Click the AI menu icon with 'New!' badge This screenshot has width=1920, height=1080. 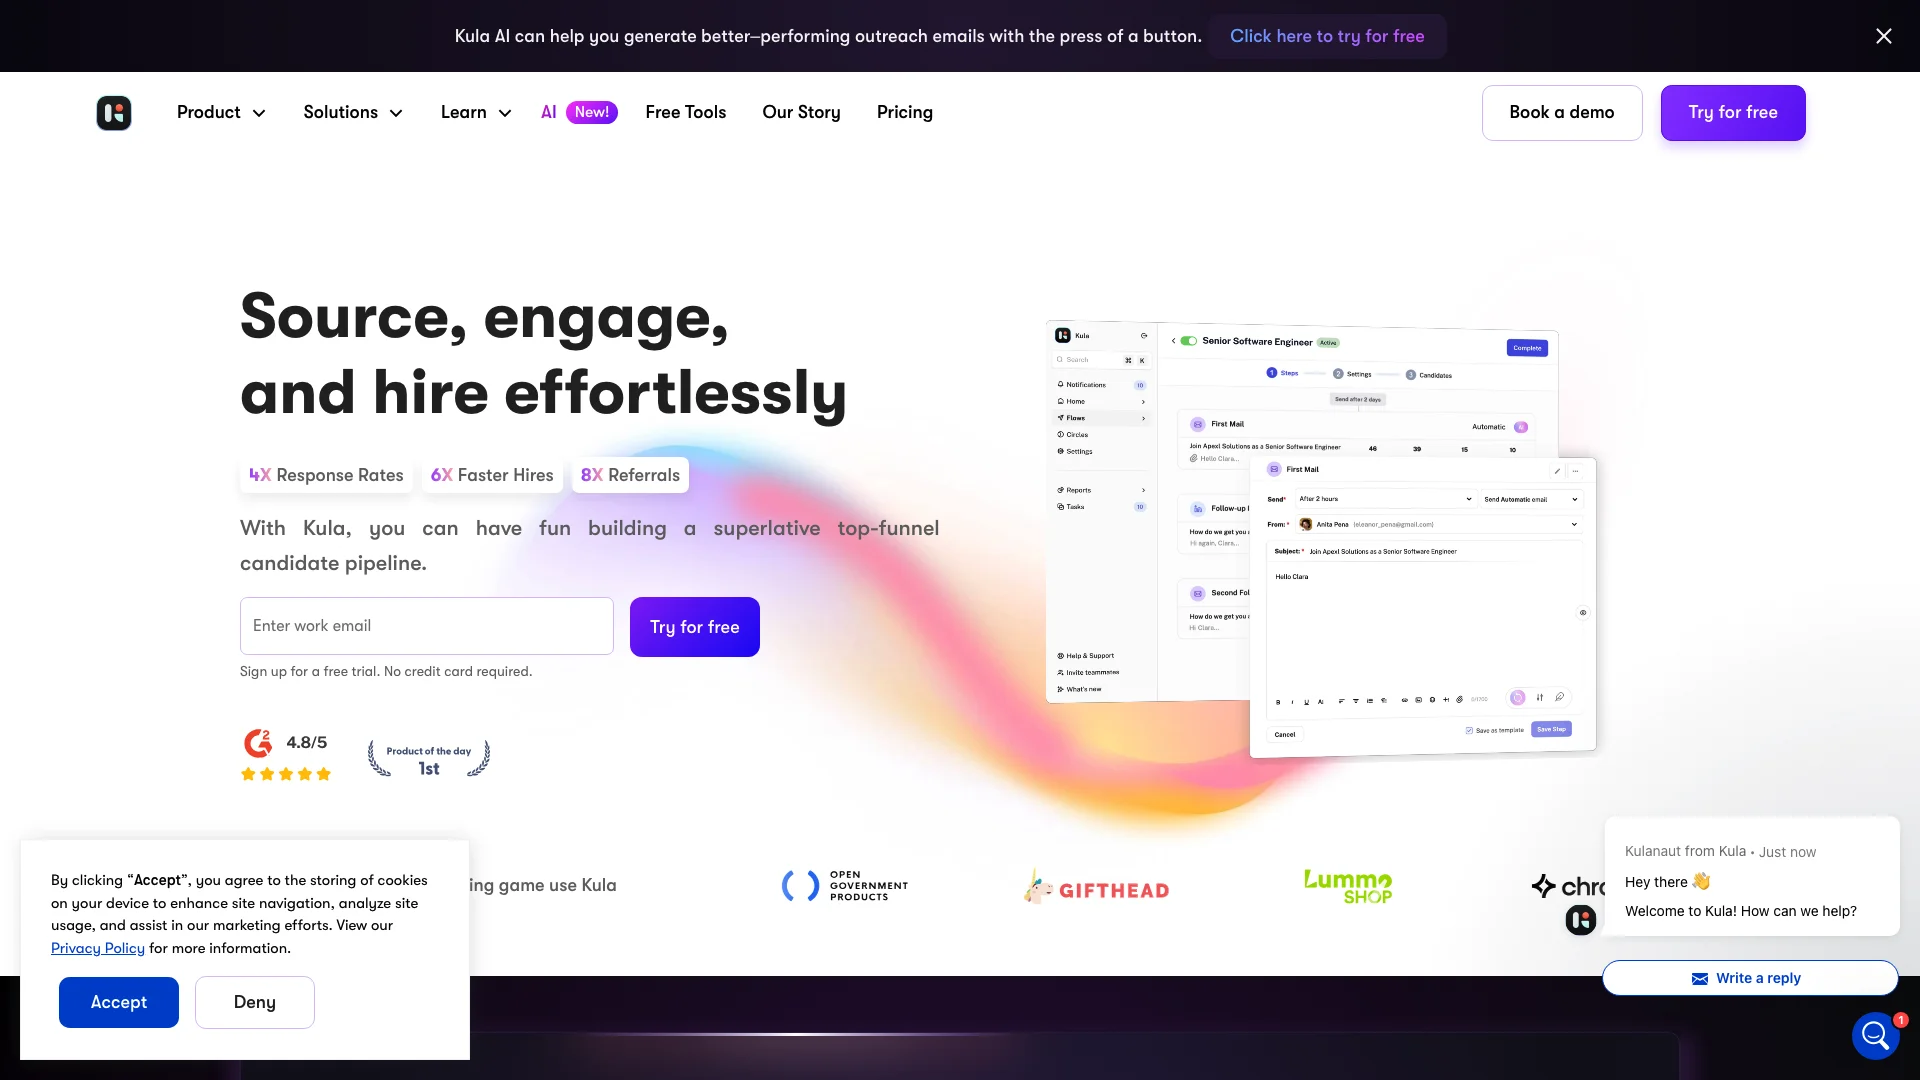[578, 112]
